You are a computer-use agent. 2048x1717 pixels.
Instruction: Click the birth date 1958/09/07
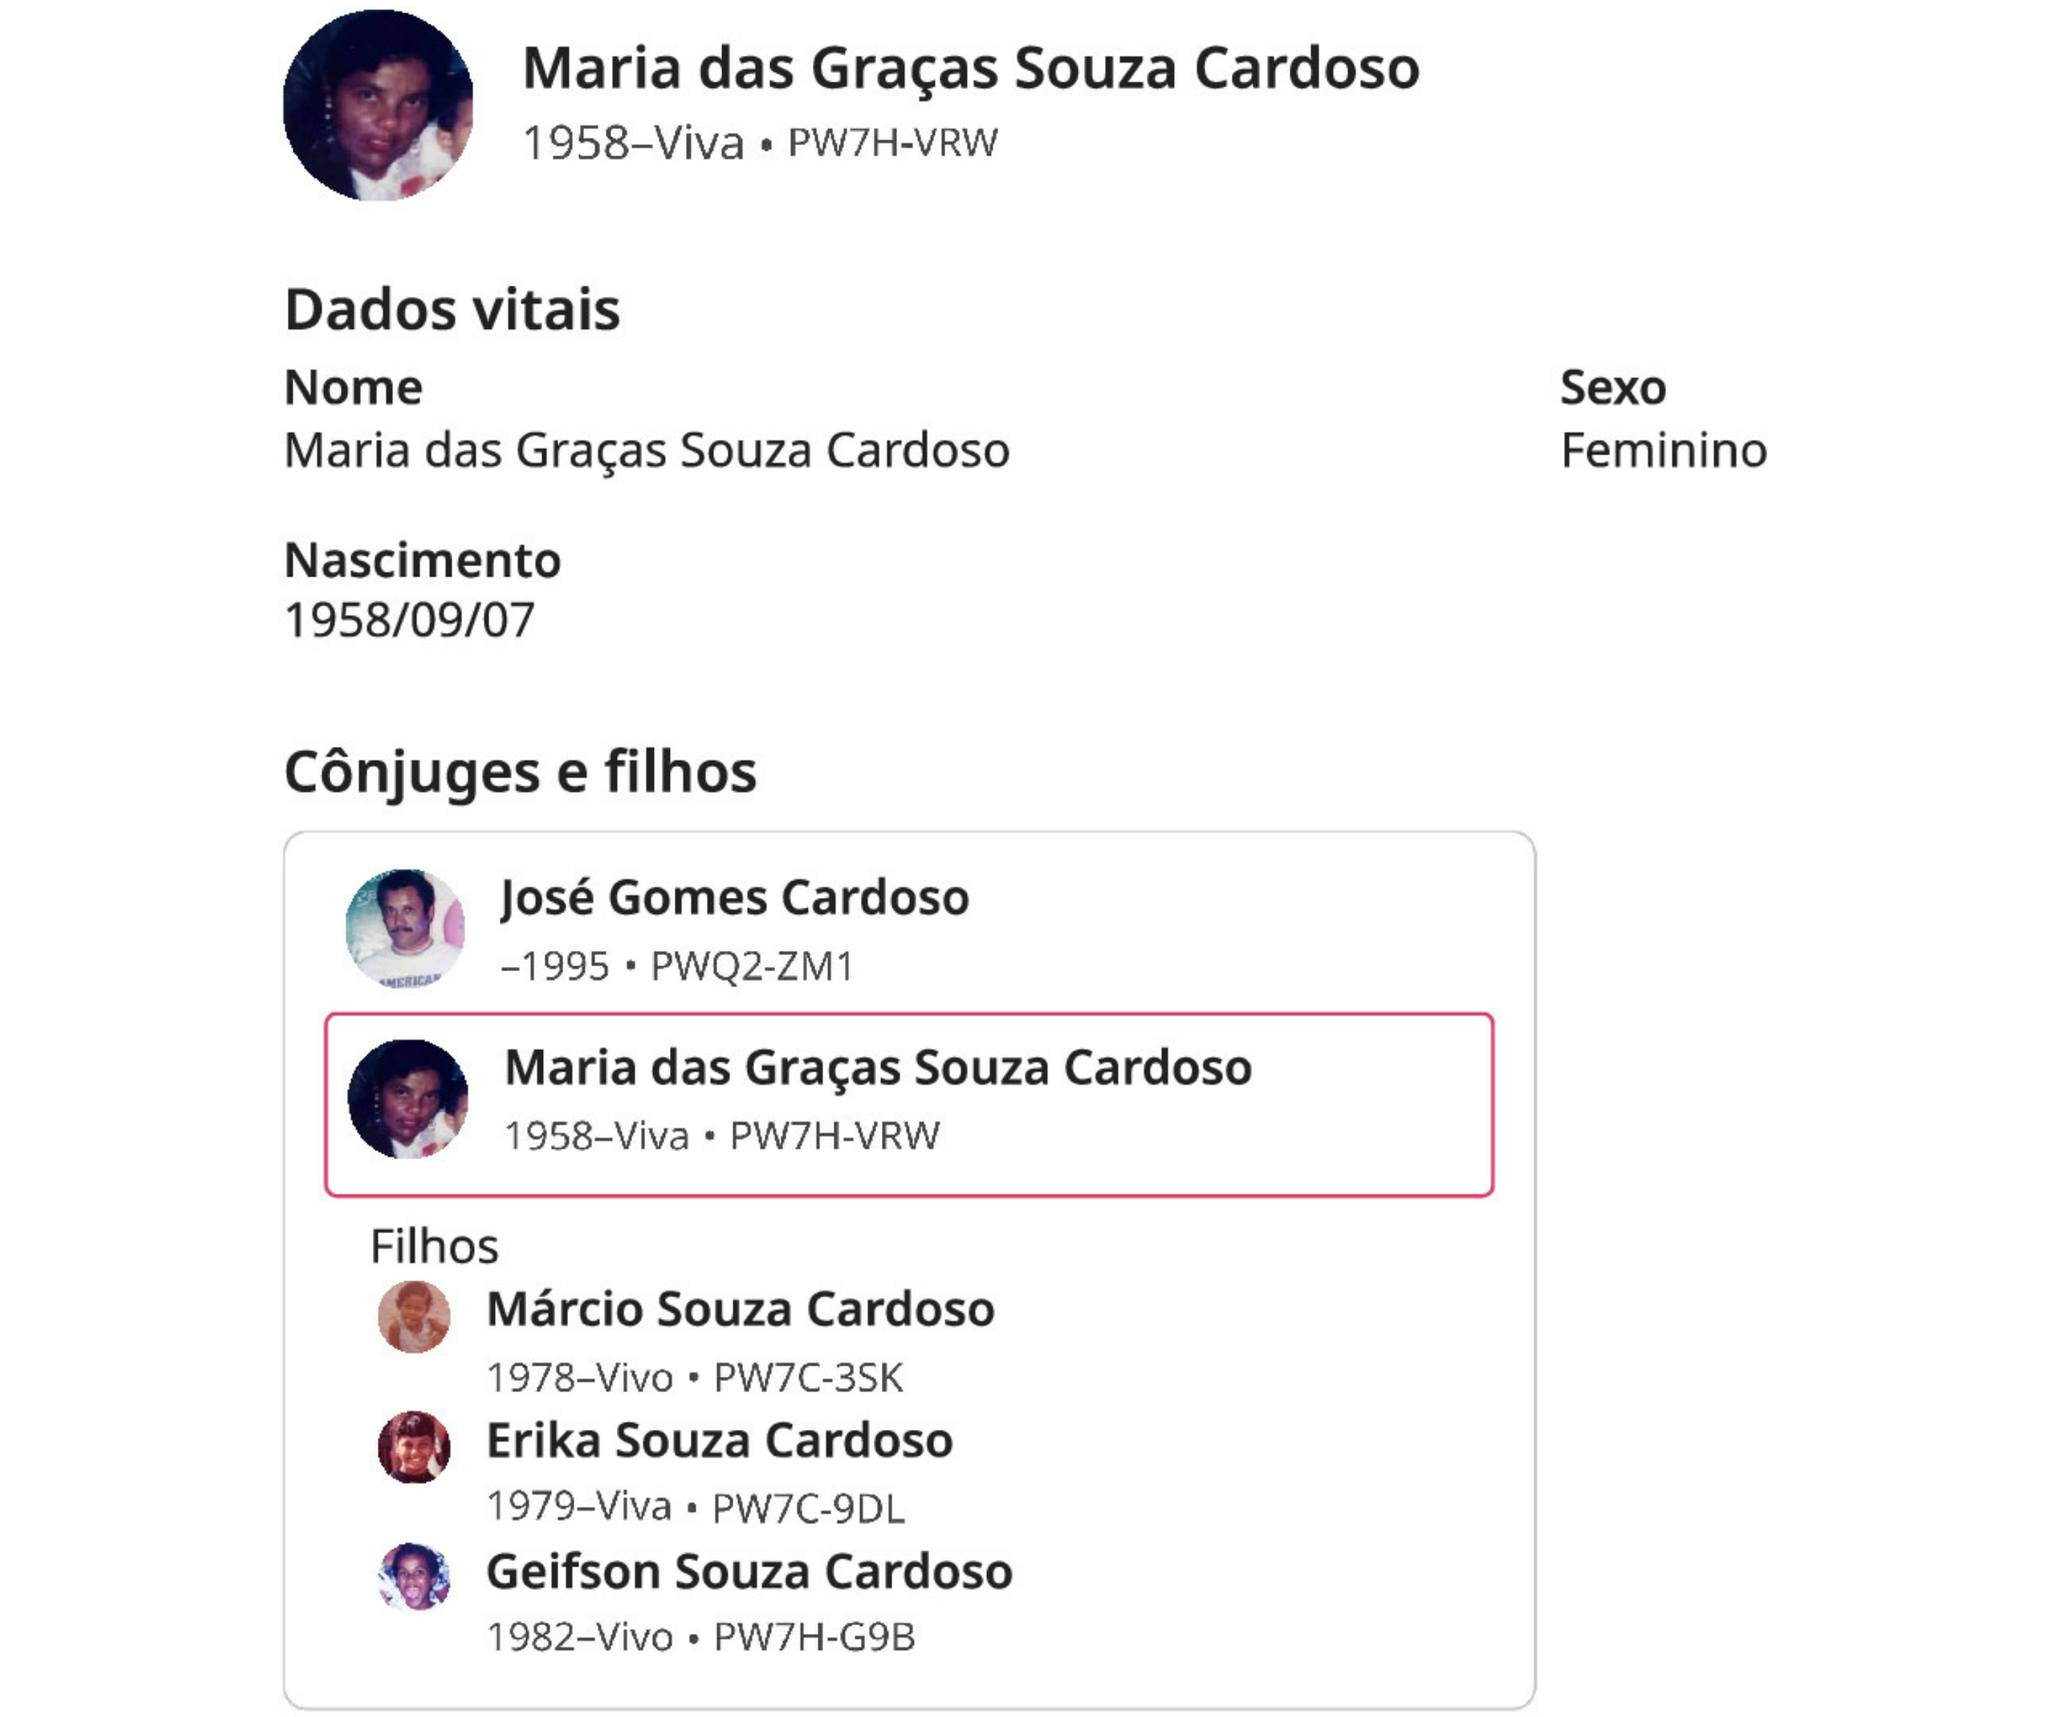pyautogui.click(x=410, y=620)
